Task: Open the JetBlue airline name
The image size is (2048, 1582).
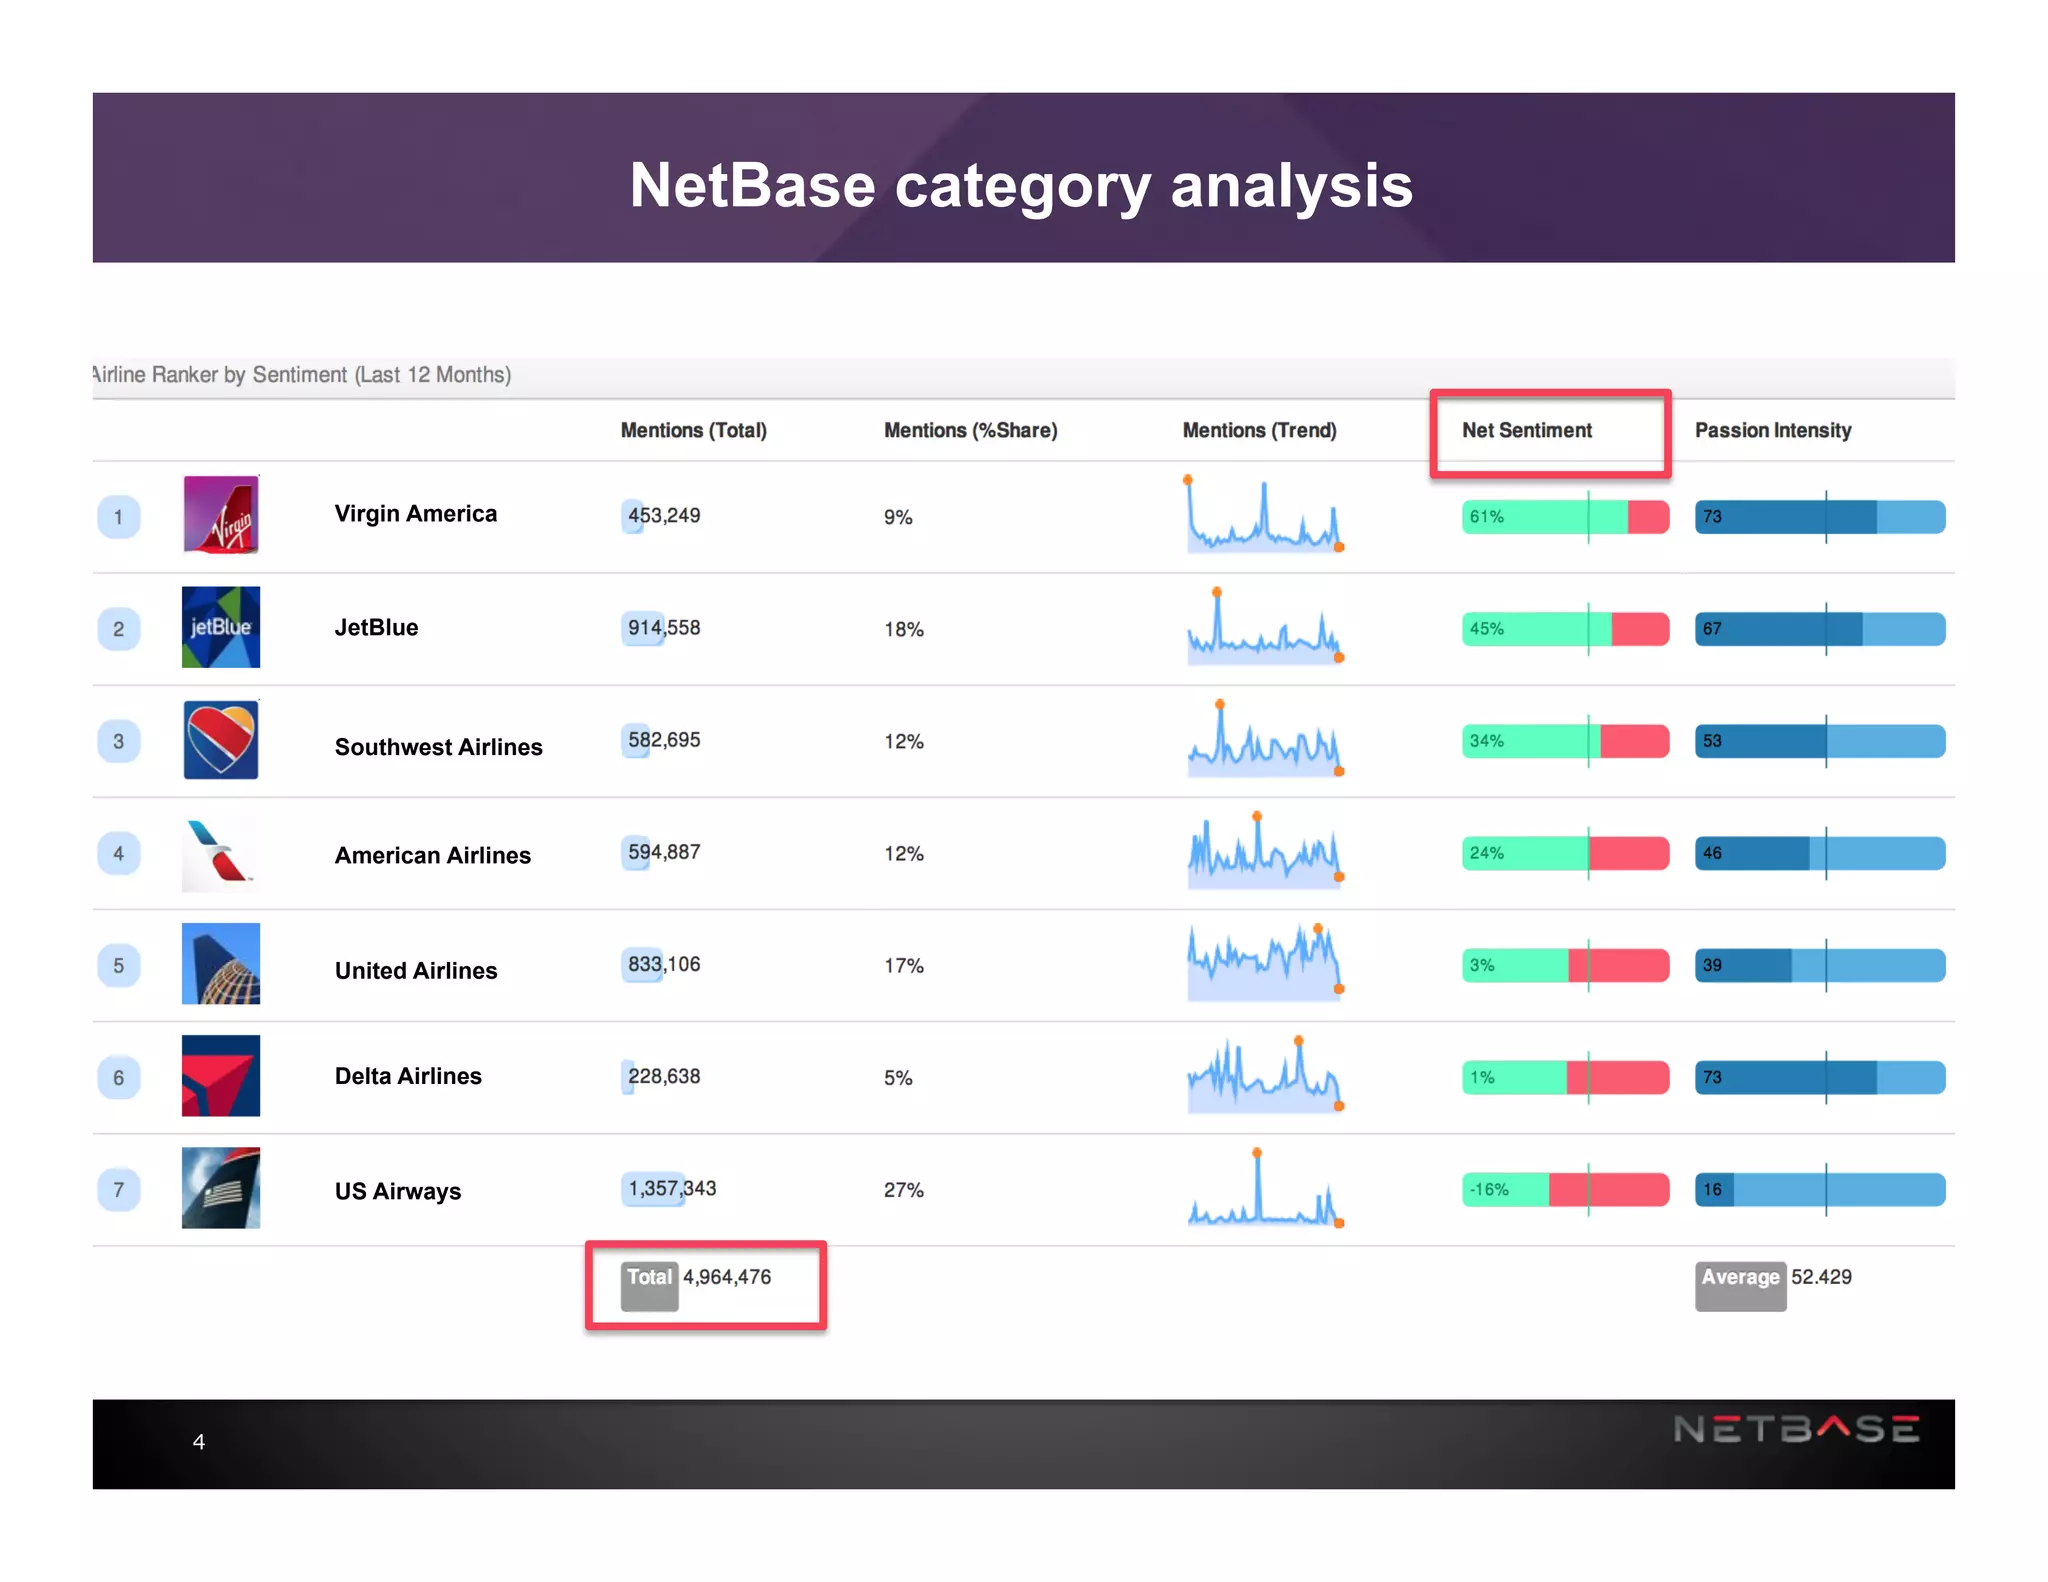Action: coord(377,627)
